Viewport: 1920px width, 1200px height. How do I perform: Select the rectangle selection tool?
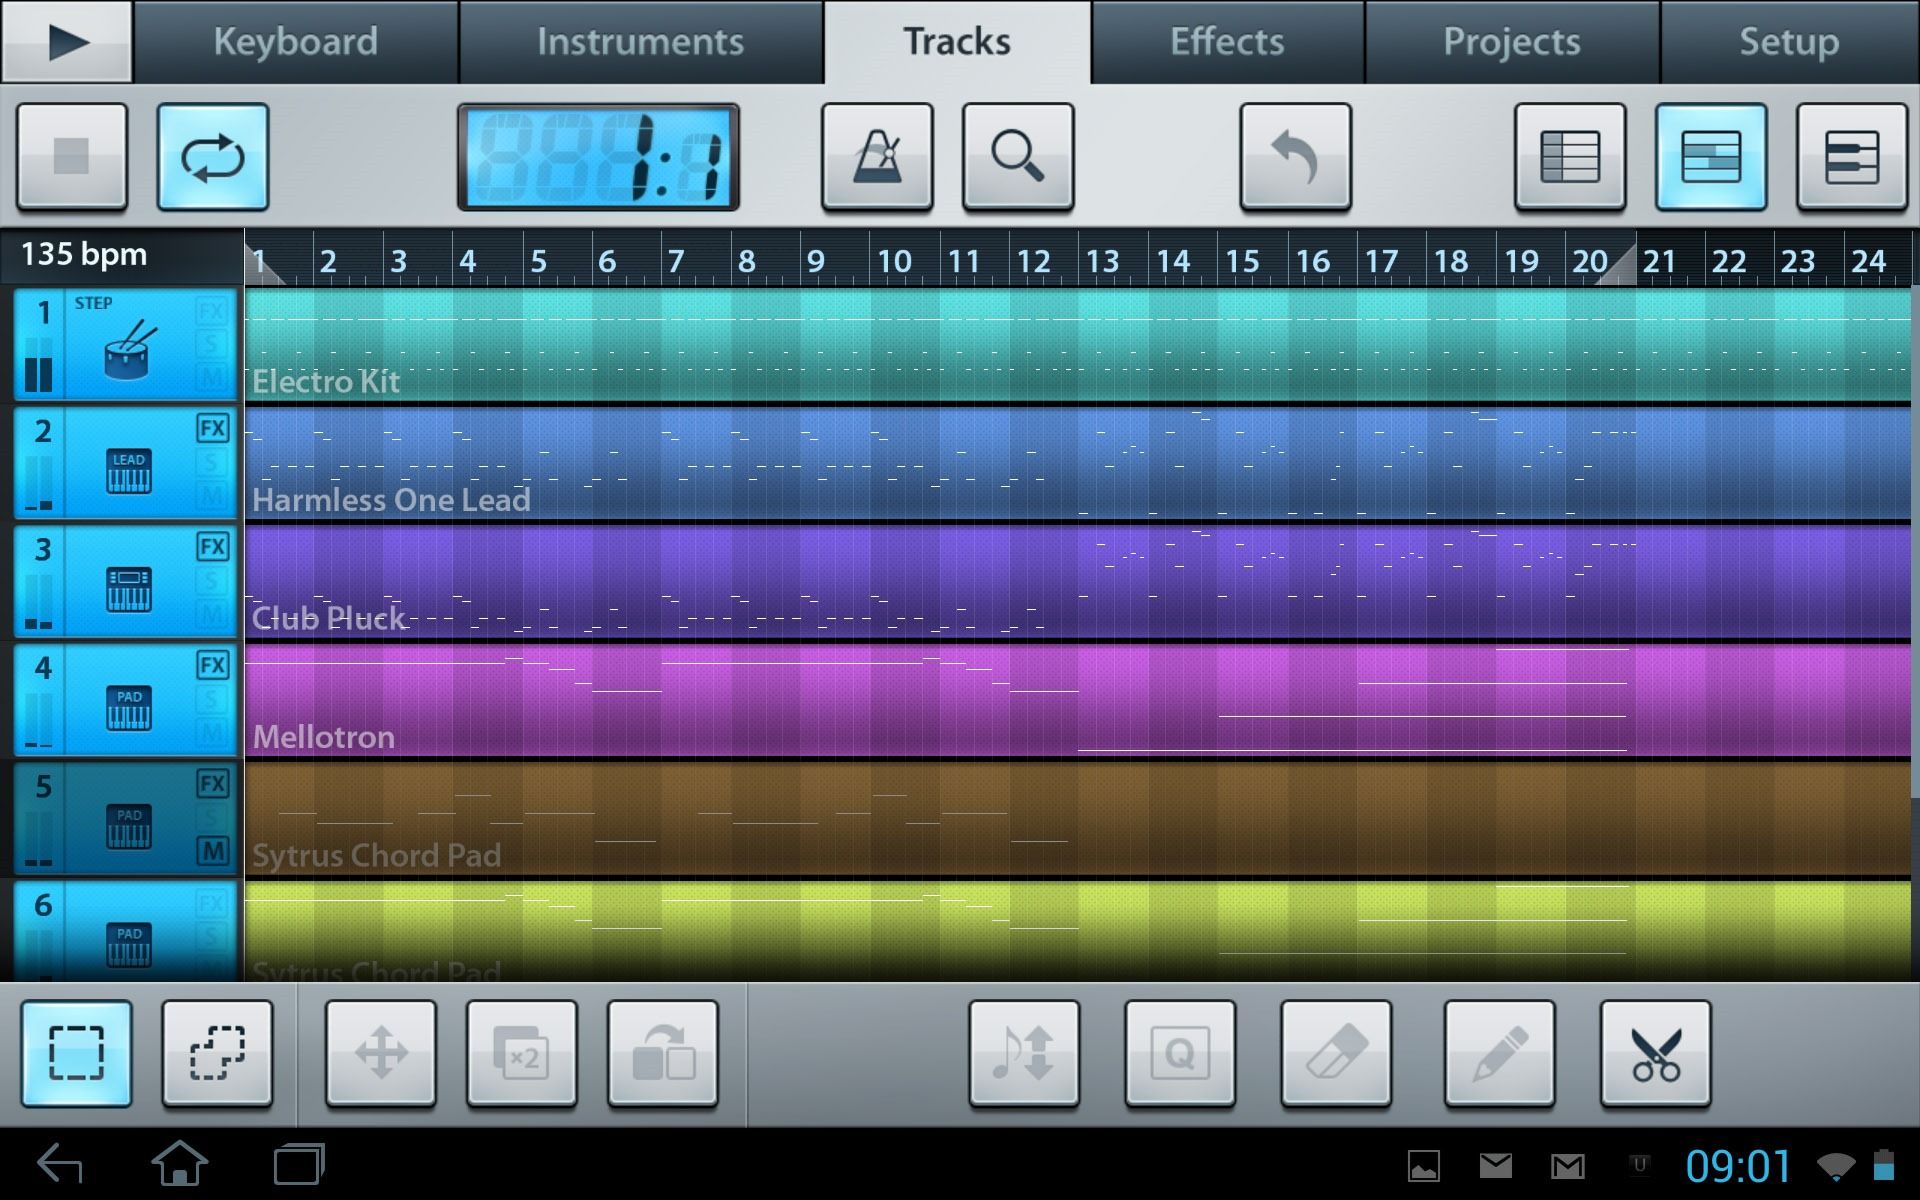coord(77,1053)
